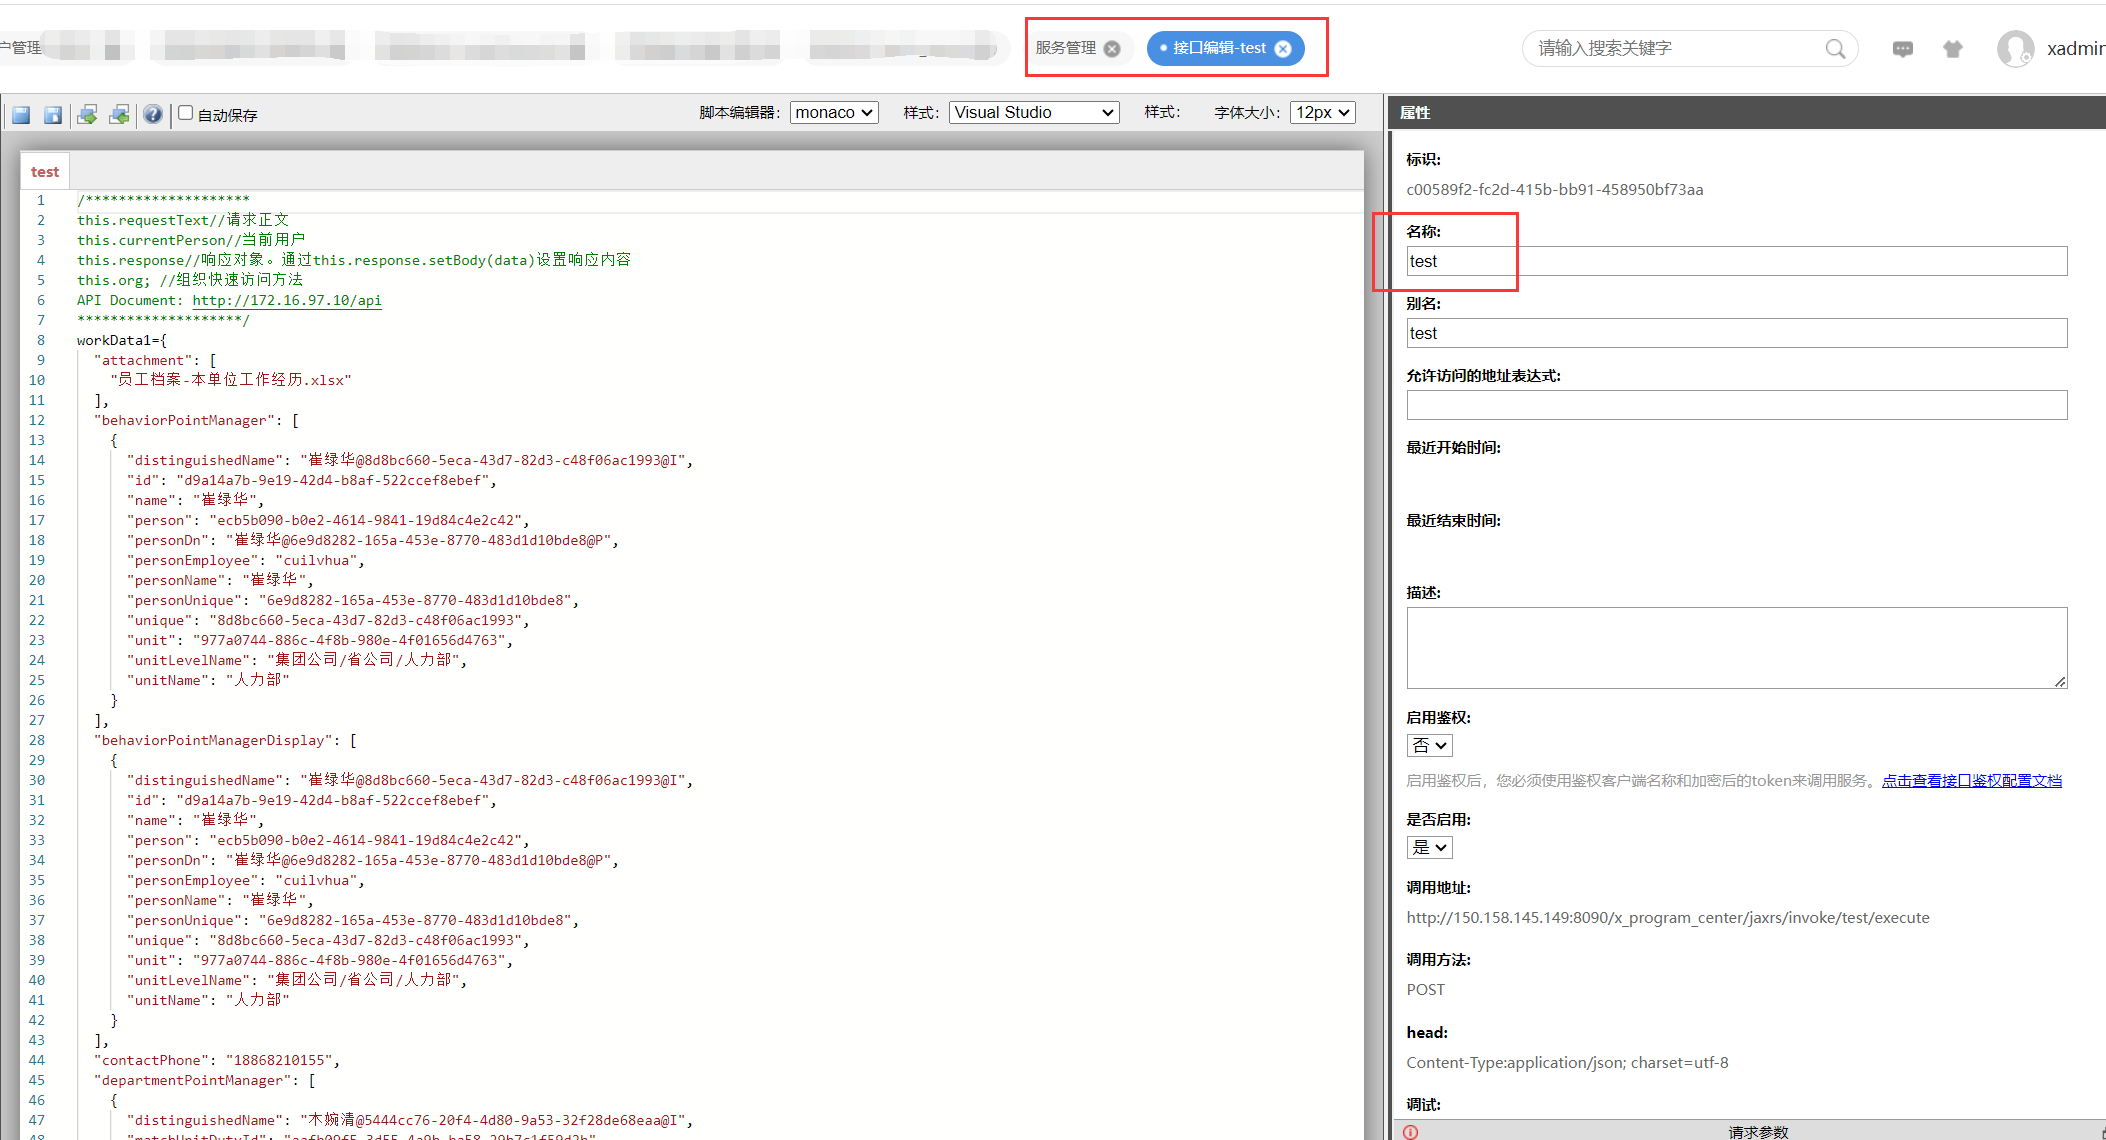Switch to the 服务管理 tab

tap(1066, 48)
